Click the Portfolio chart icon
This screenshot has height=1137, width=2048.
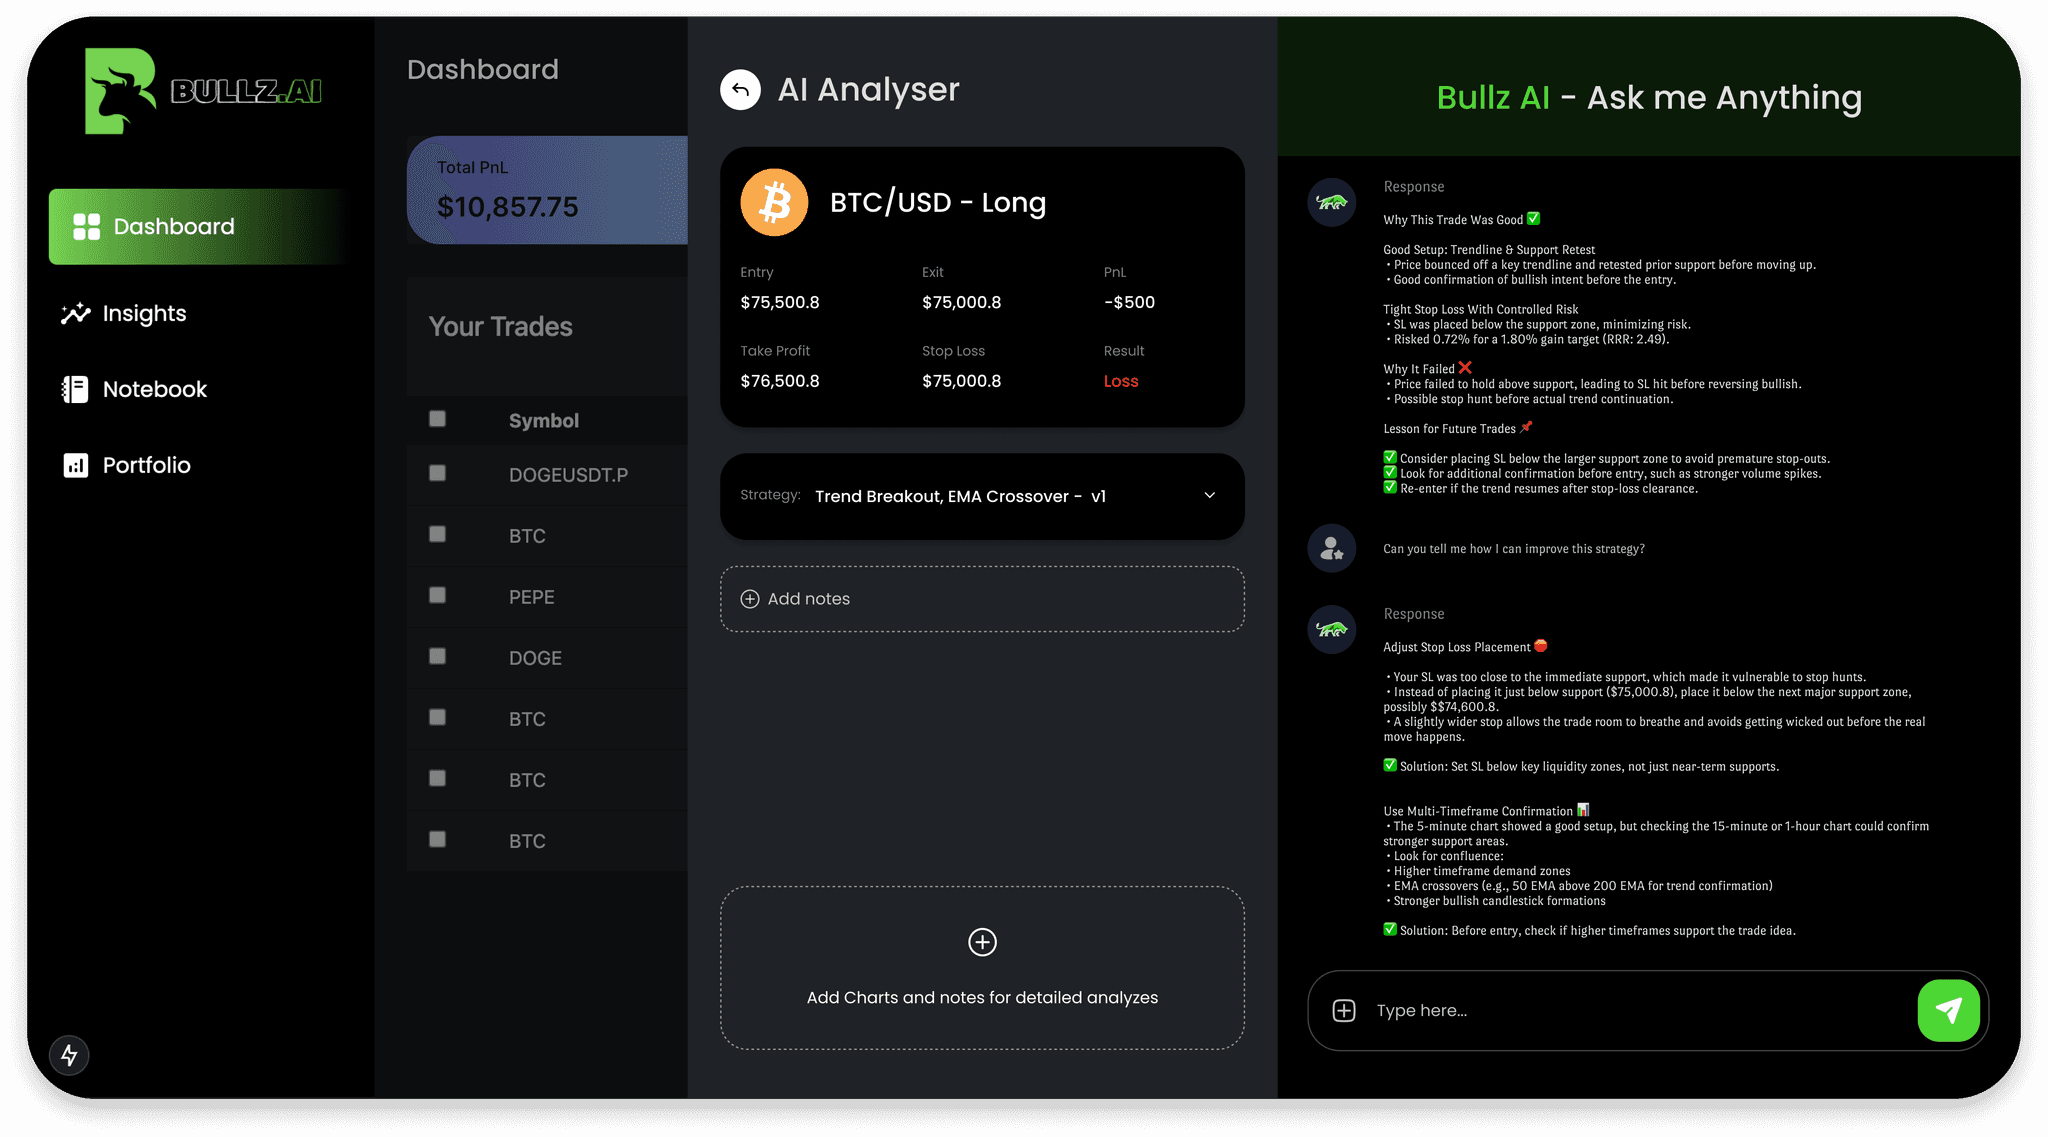(x=75, y=466)
